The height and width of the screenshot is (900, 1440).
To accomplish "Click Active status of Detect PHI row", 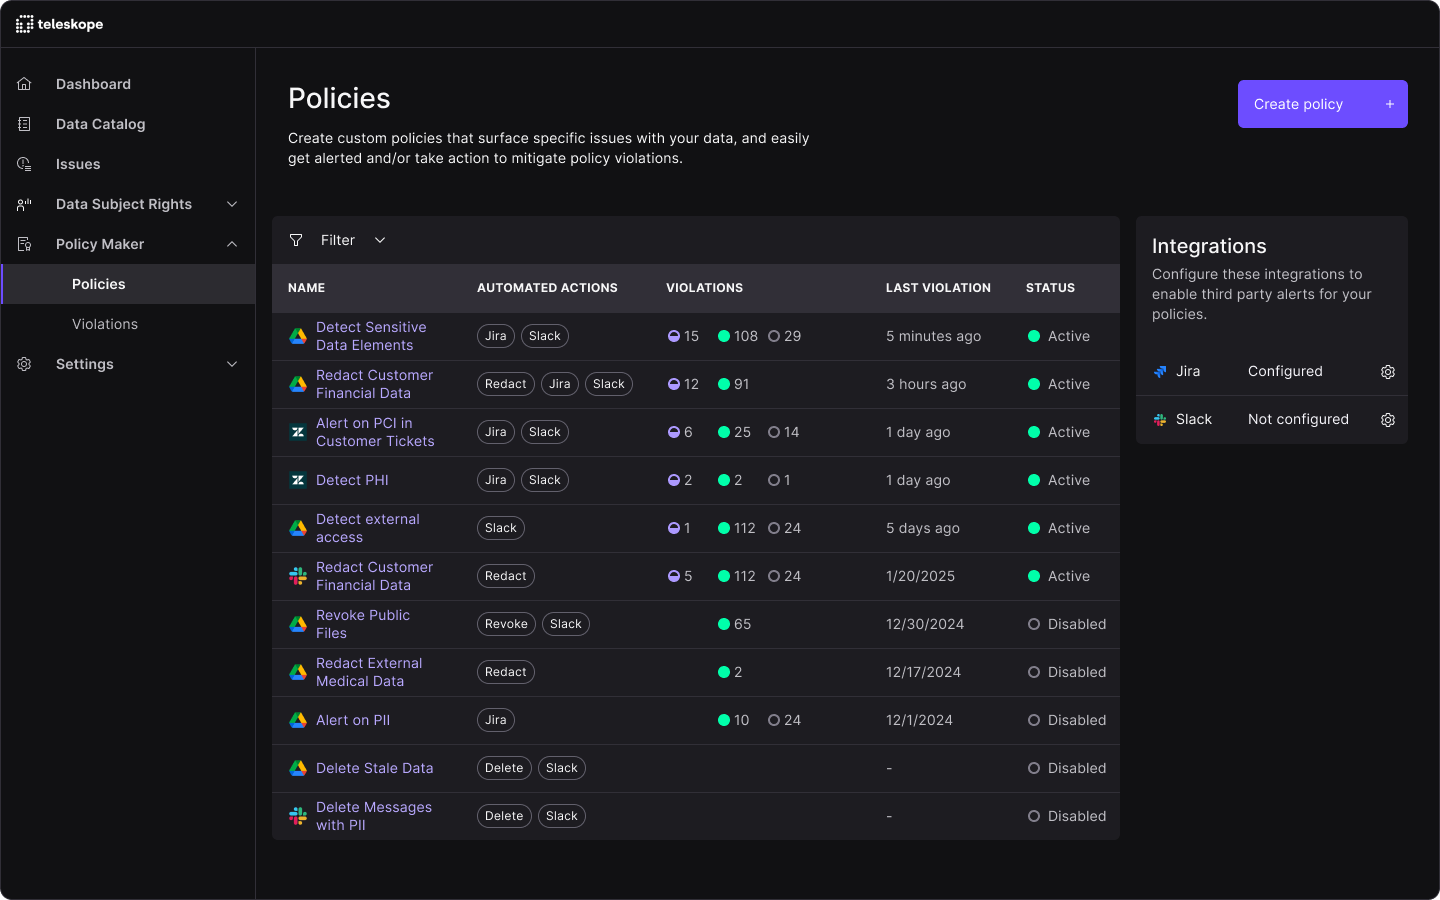I will click(1059, 480).
